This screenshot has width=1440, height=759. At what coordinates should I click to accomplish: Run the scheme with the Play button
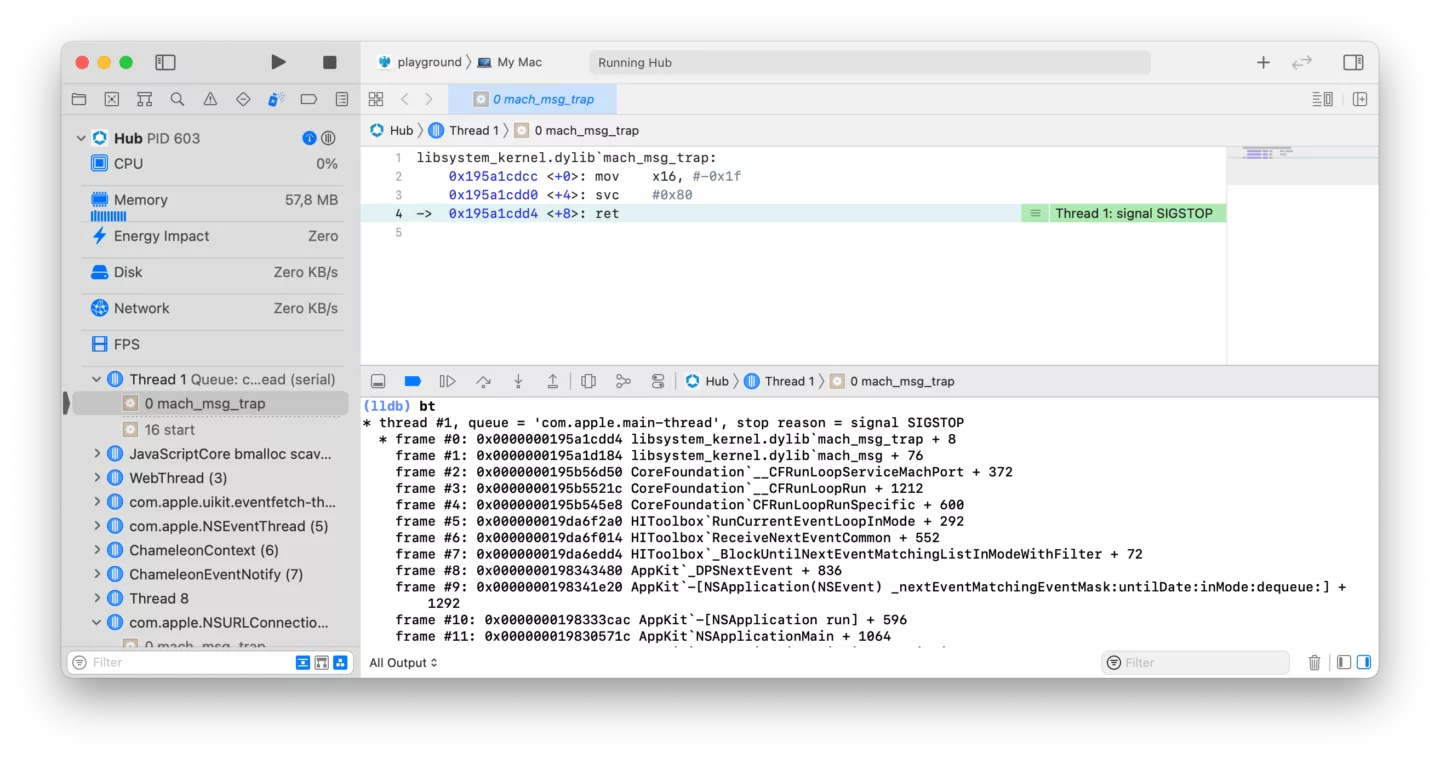point(278,62)
